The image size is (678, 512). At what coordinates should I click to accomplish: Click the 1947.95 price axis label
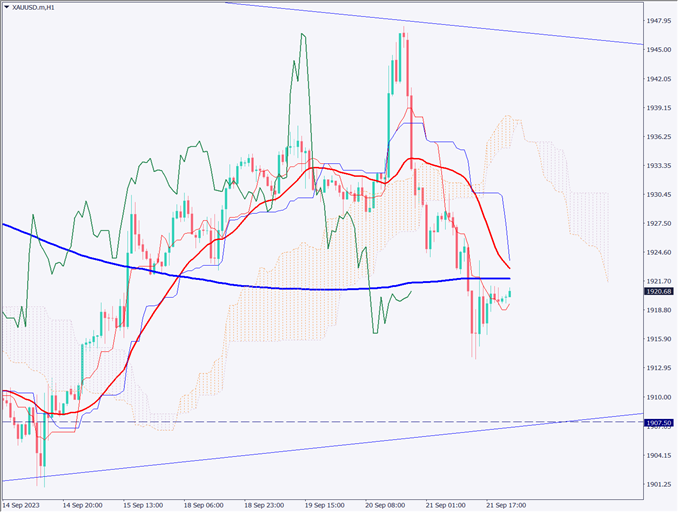(x=658, y=20)
